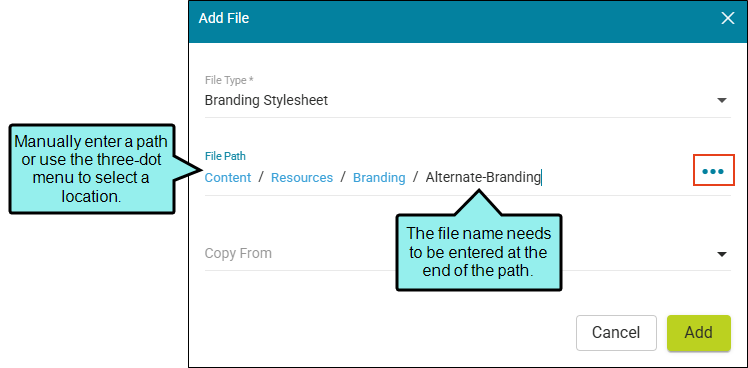This screenshot has height=368, width=748.
Task: Click the Cancel button
Action: click(616, 333)
